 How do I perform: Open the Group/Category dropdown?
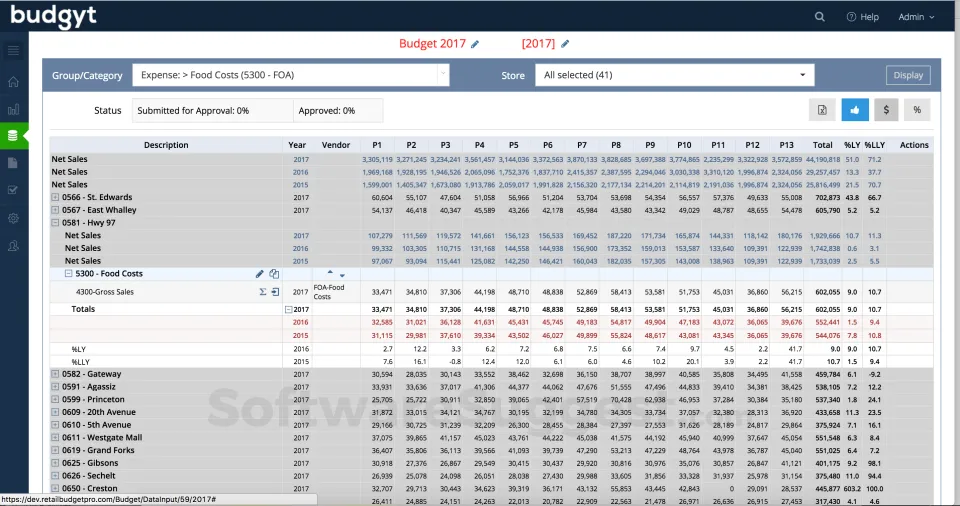[x=291, y=75]
